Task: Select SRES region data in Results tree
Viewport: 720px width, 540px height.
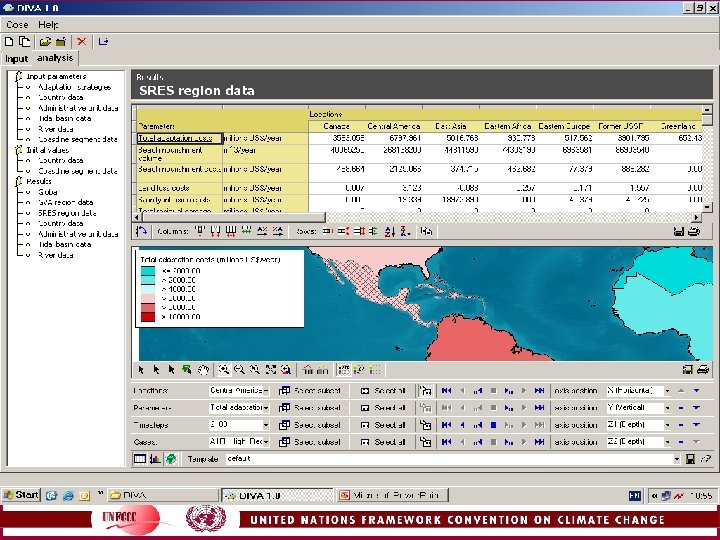Action: click(68, 213)
